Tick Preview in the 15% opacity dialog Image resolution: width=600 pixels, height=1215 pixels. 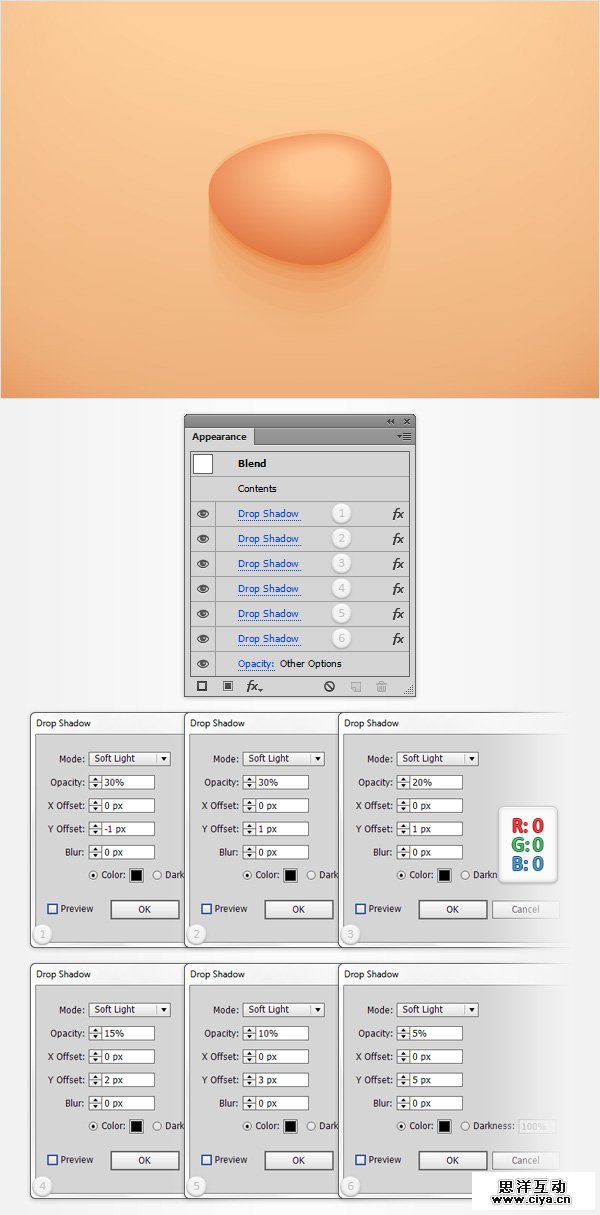pyautogui.click(x=53, y=1160)
